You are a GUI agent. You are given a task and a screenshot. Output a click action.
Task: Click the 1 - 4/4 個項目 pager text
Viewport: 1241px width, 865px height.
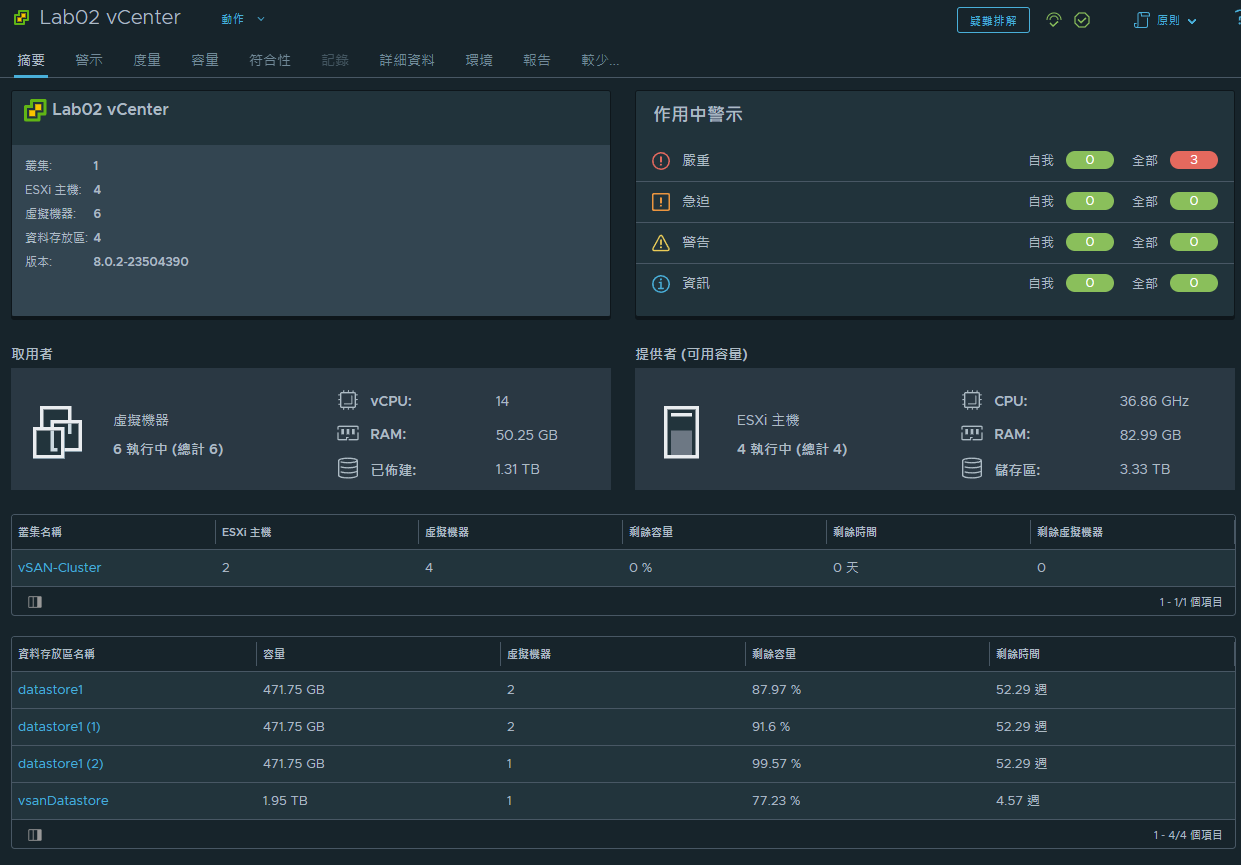pos(1188,834)
